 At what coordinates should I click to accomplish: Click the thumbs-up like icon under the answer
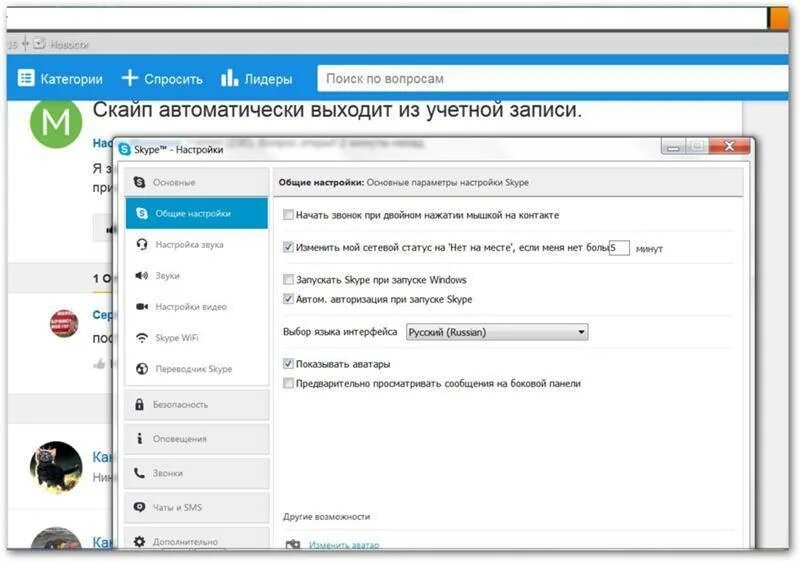[x=99, y=364]
